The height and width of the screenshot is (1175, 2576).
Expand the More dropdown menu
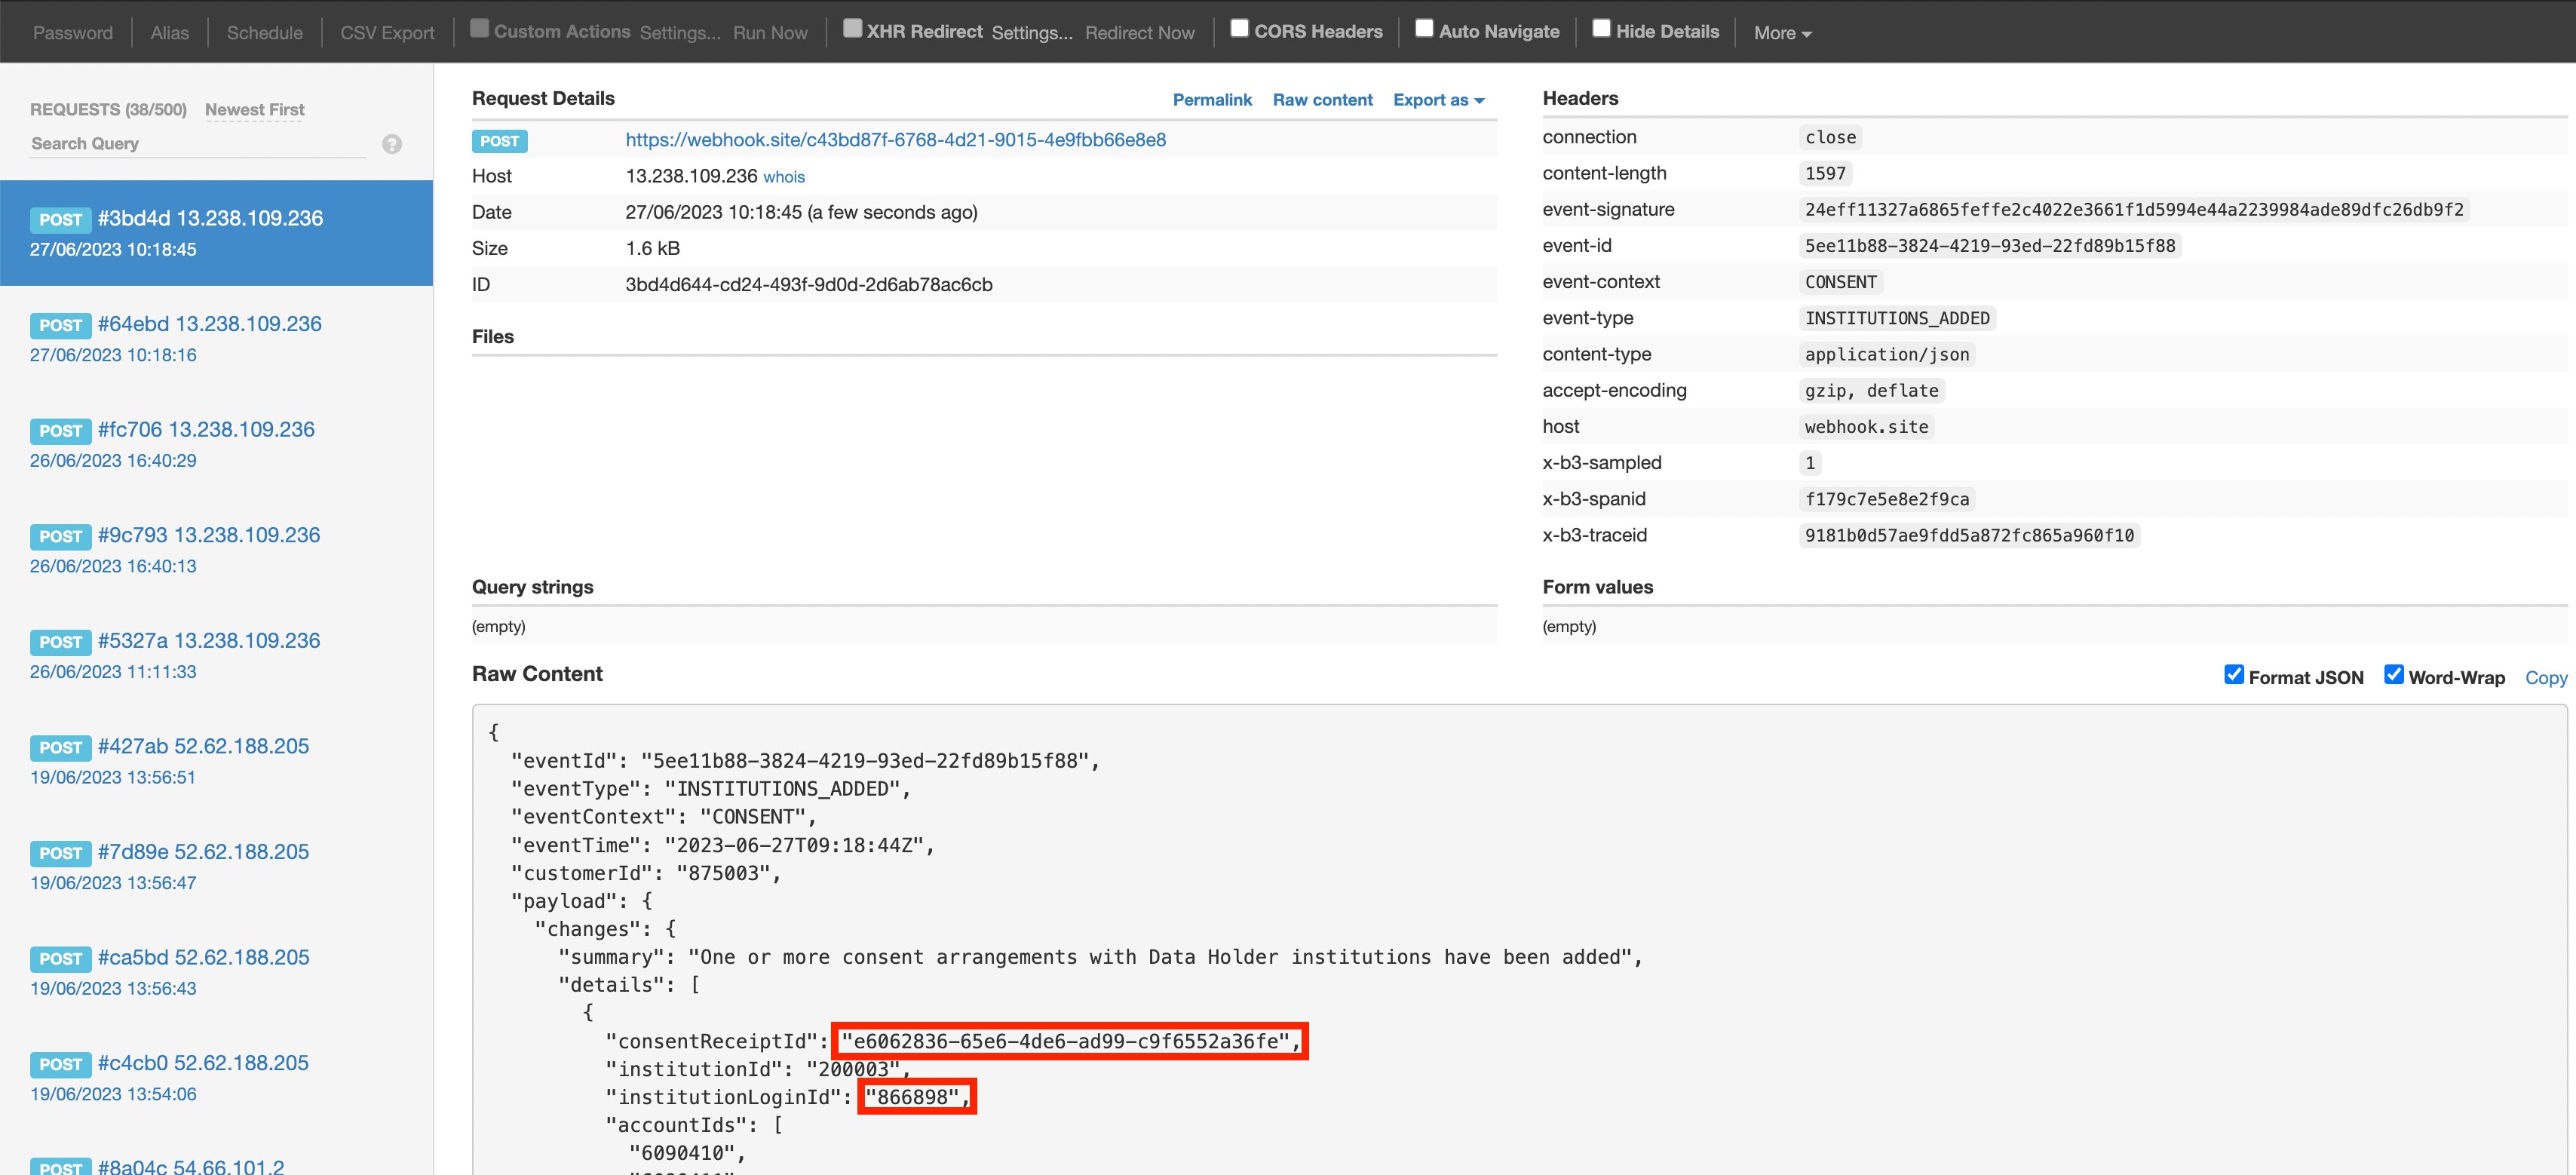click(1782, 33)
